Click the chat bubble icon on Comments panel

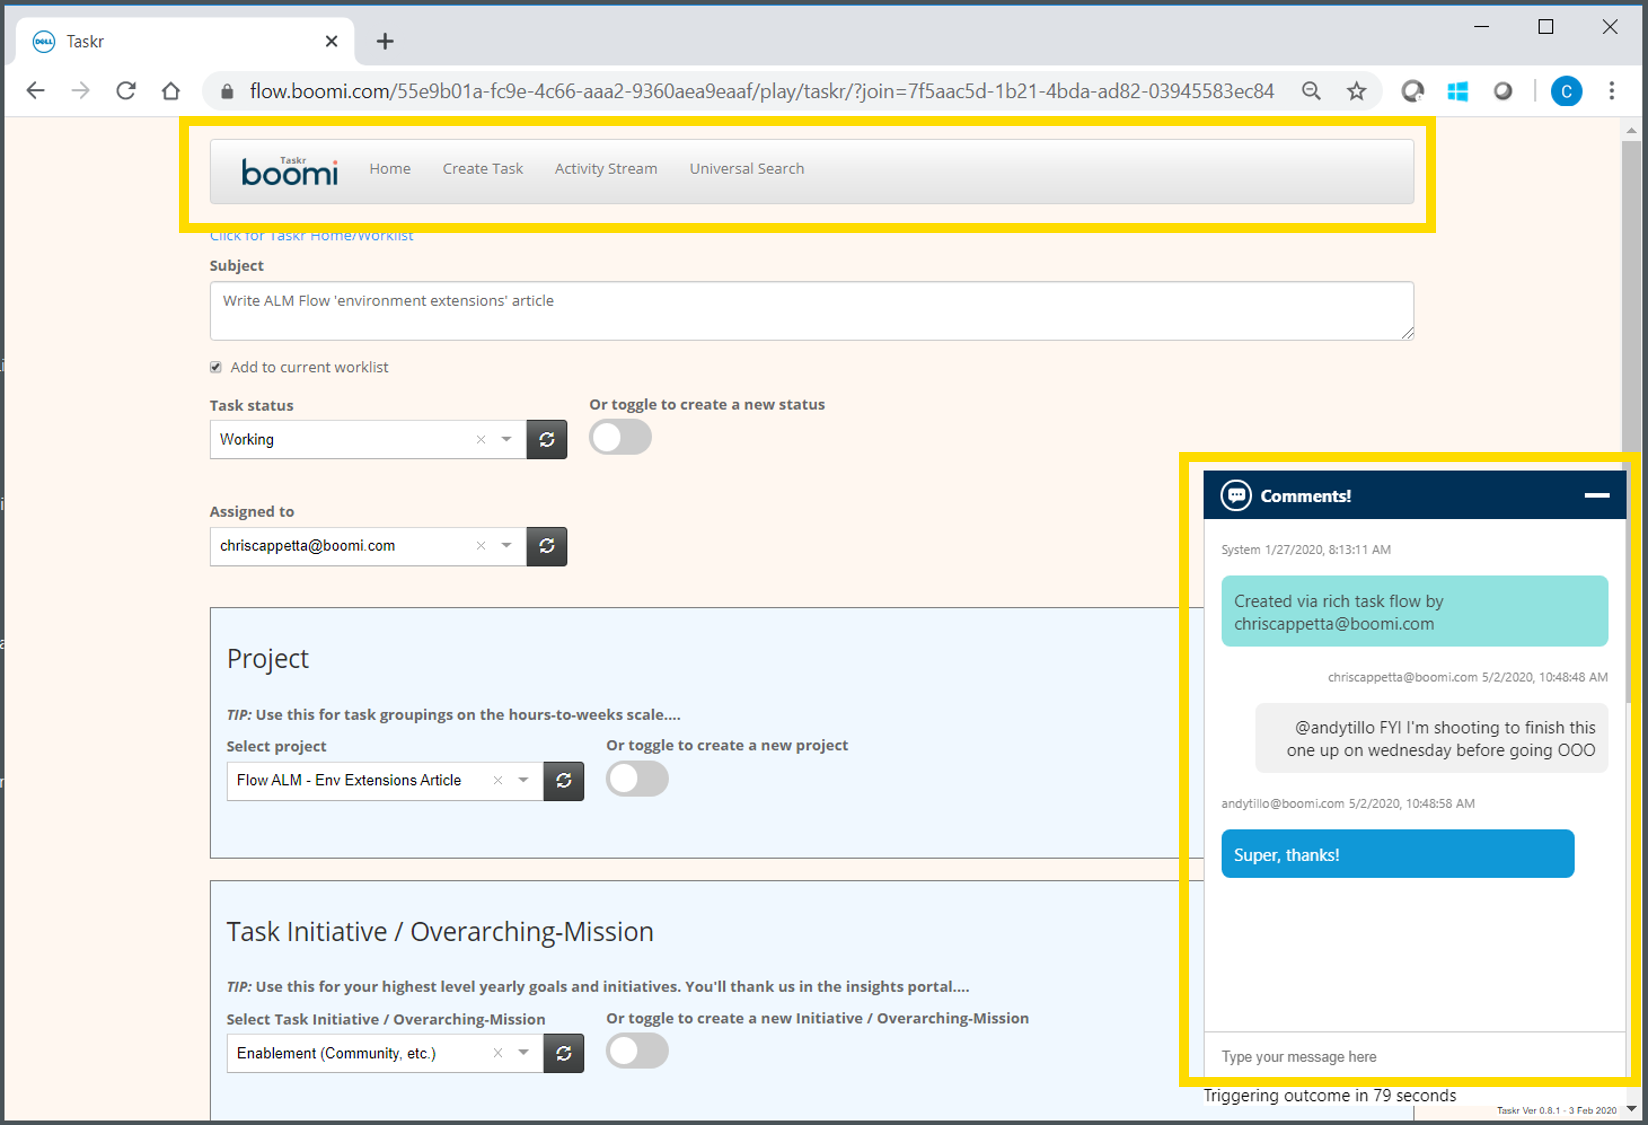coord(1236,494)
